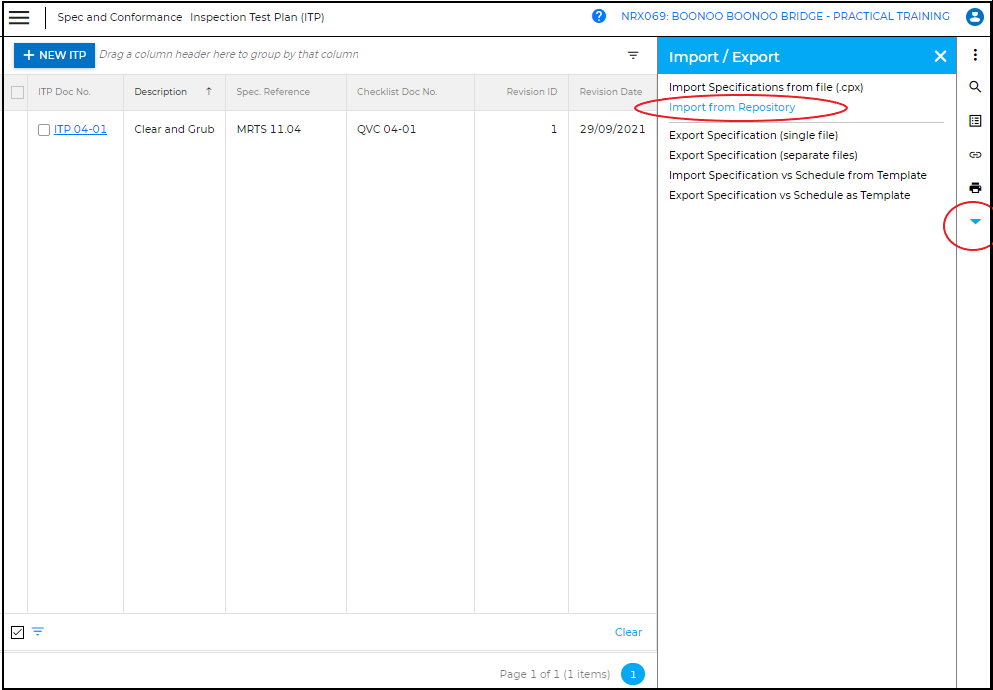Toggle the filter enabled checkbox at grid bottom

tap(17, 632)
